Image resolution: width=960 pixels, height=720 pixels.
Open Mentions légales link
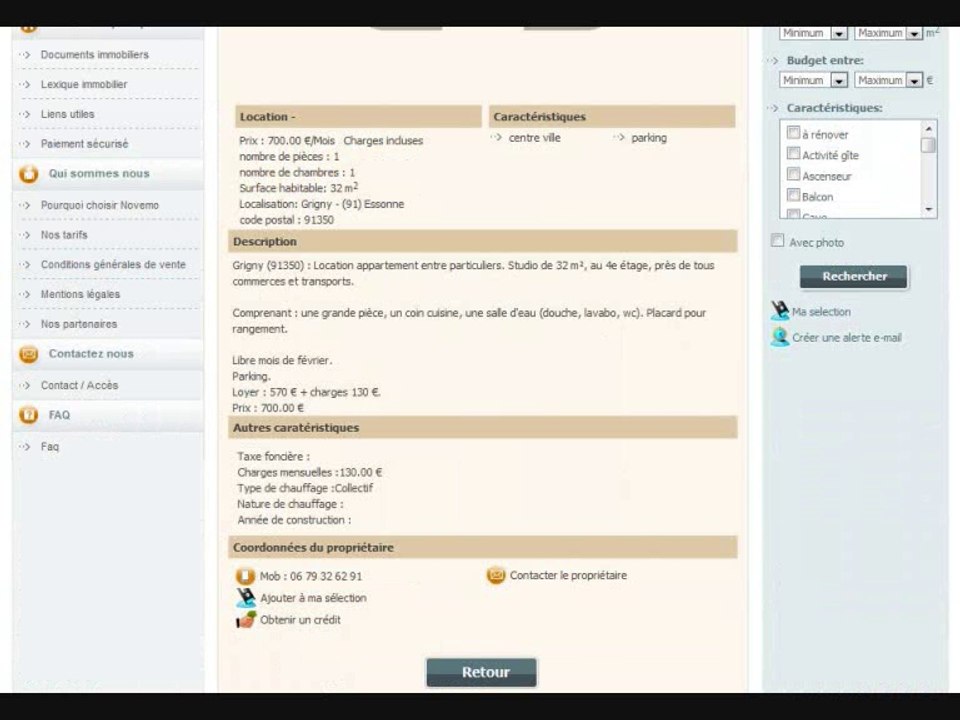click(x=80, y=294)
